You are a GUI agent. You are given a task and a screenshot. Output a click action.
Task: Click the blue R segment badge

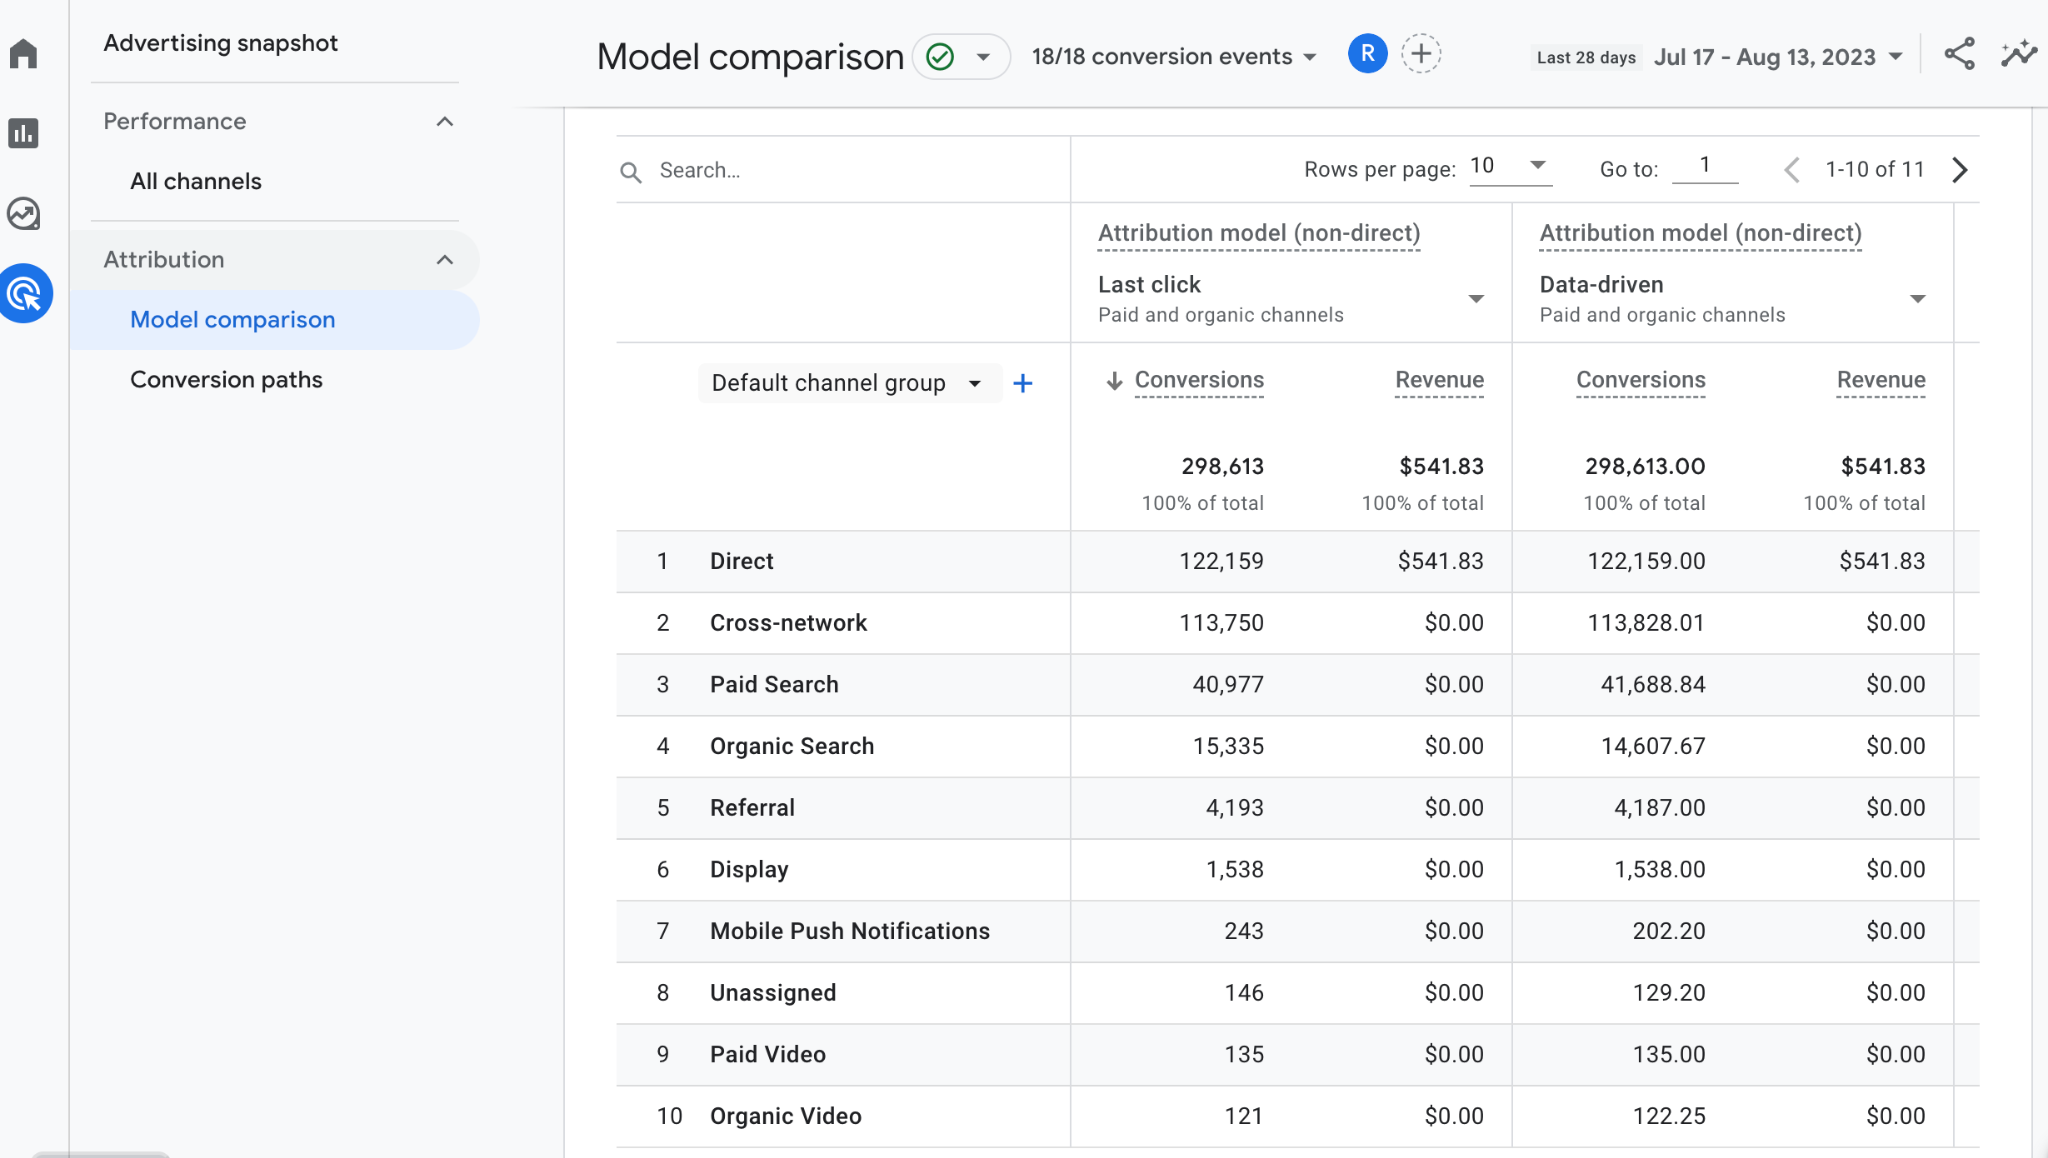(x=1367, y=54)
